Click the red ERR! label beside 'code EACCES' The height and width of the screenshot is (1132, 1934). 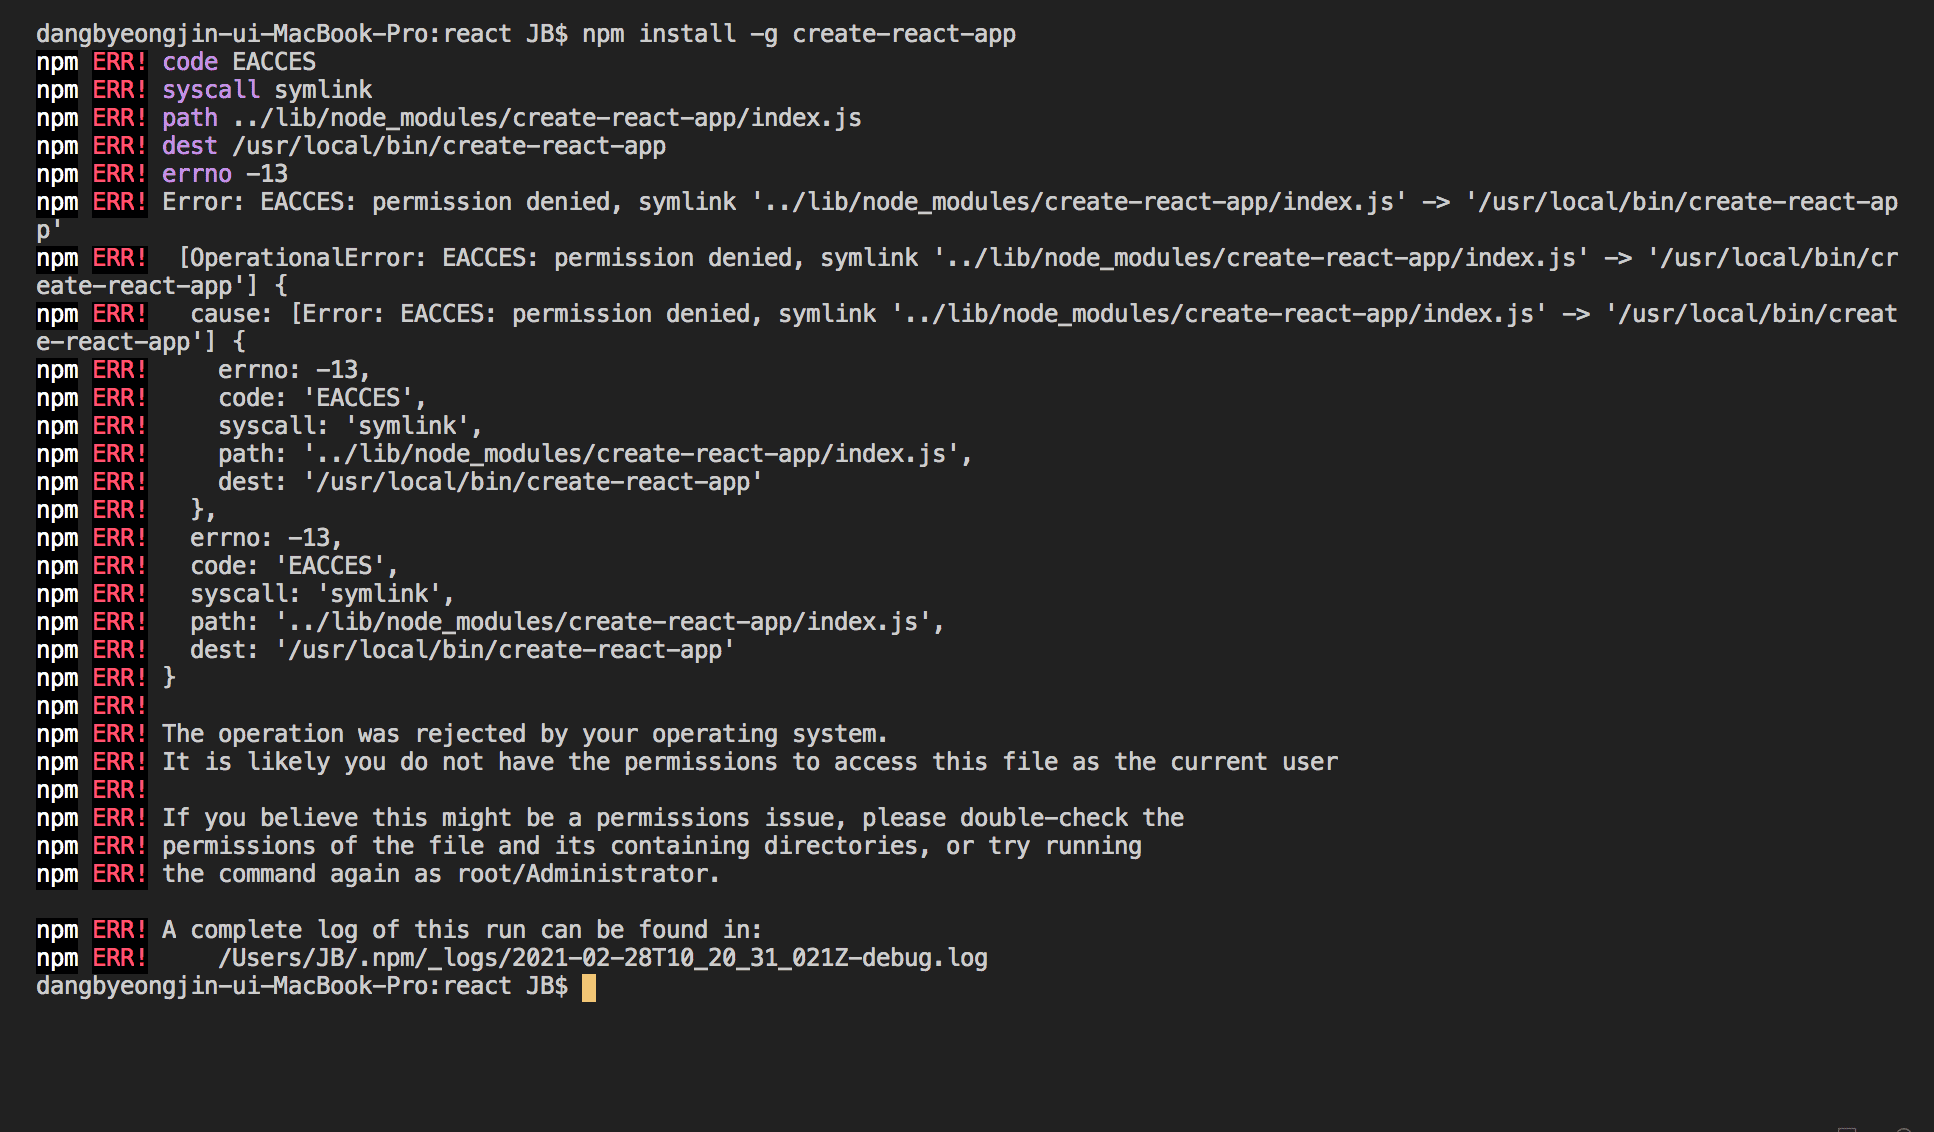point(119,62)
